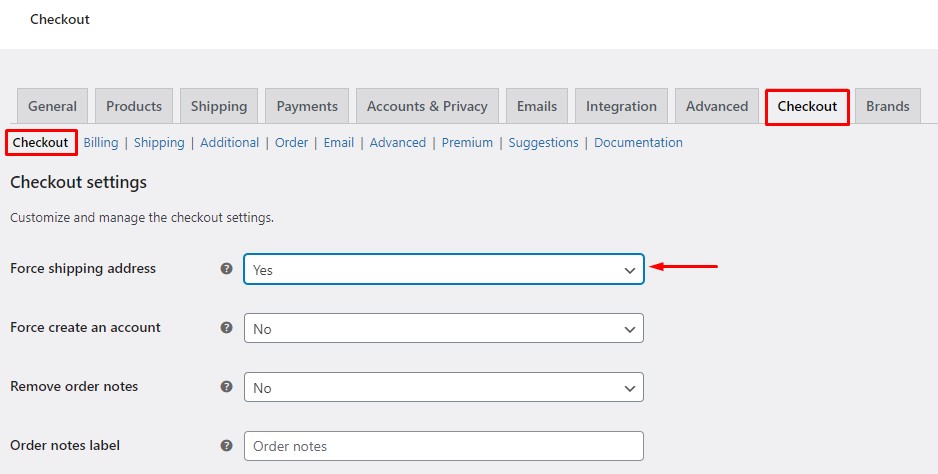Select the Accounts & Privacy tab
938x474 pixels.
pos(427,106)
